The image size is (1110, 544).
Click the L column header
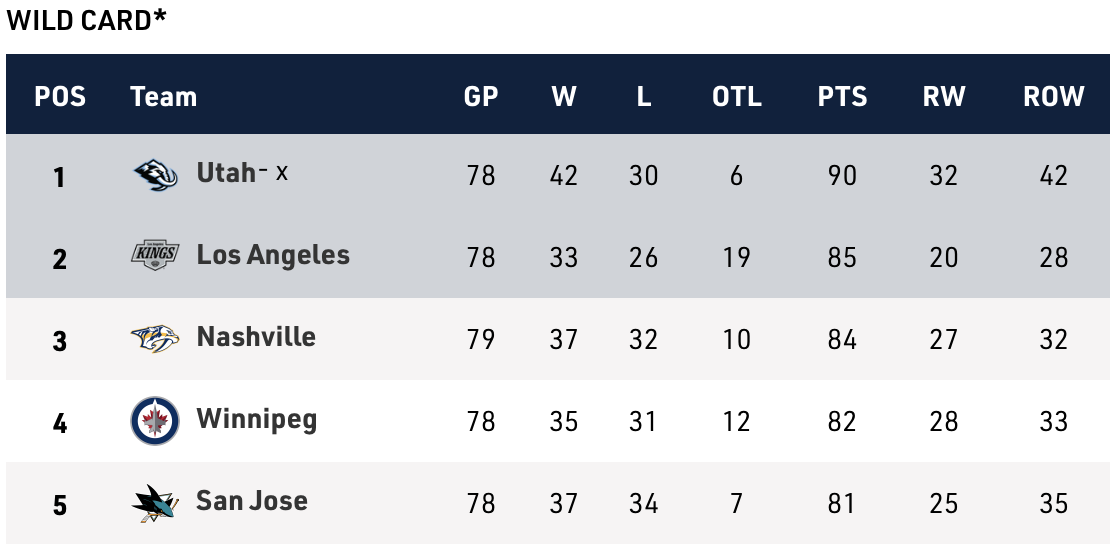[644, 96]
